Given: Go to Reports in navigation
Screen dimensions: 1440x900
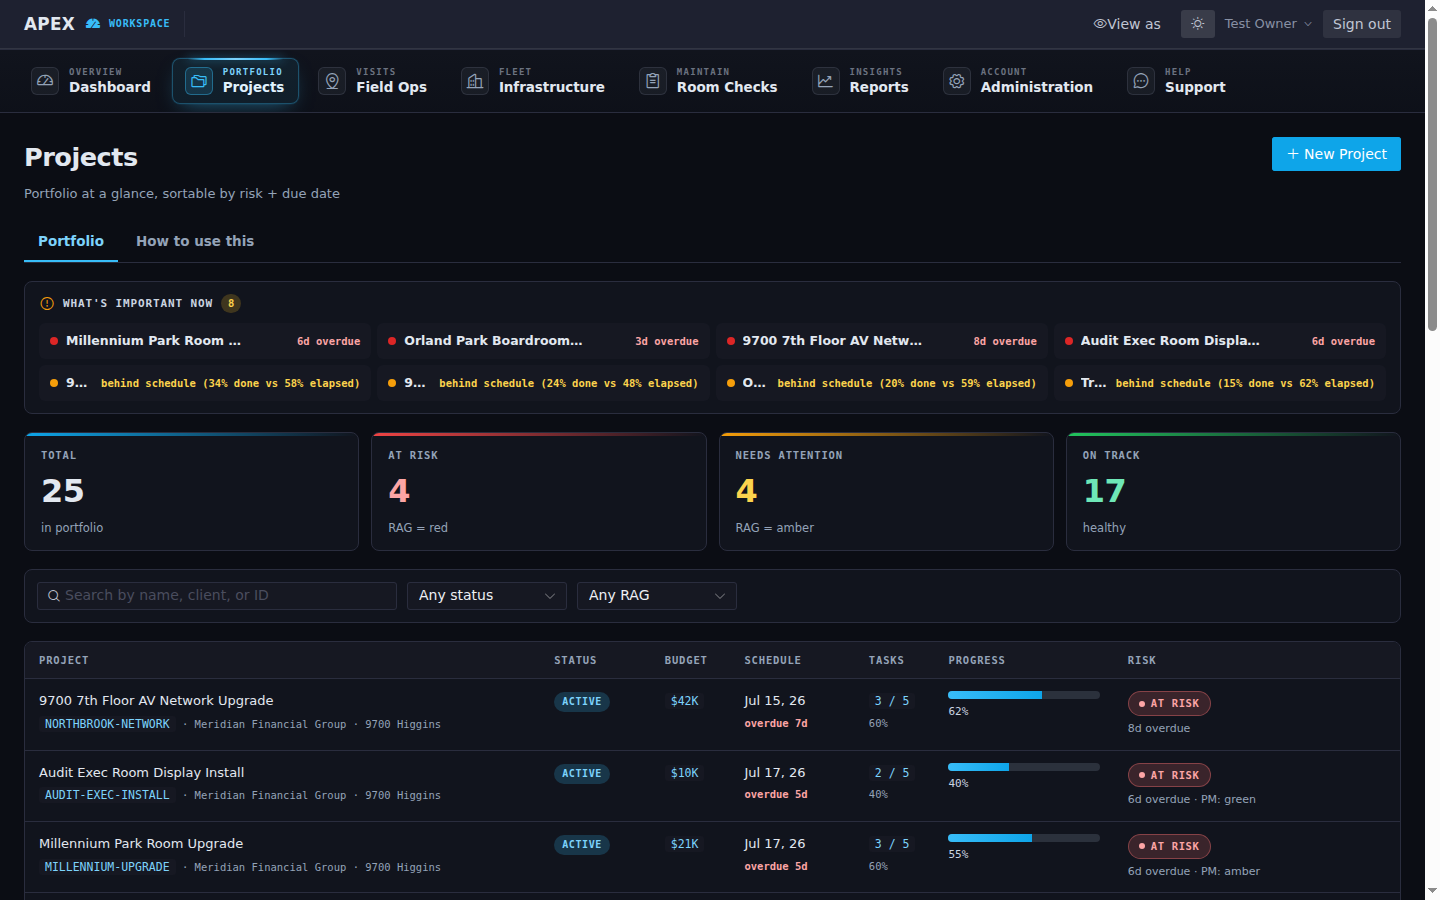Looking at the screenshot, I should [x=861, y=81].
